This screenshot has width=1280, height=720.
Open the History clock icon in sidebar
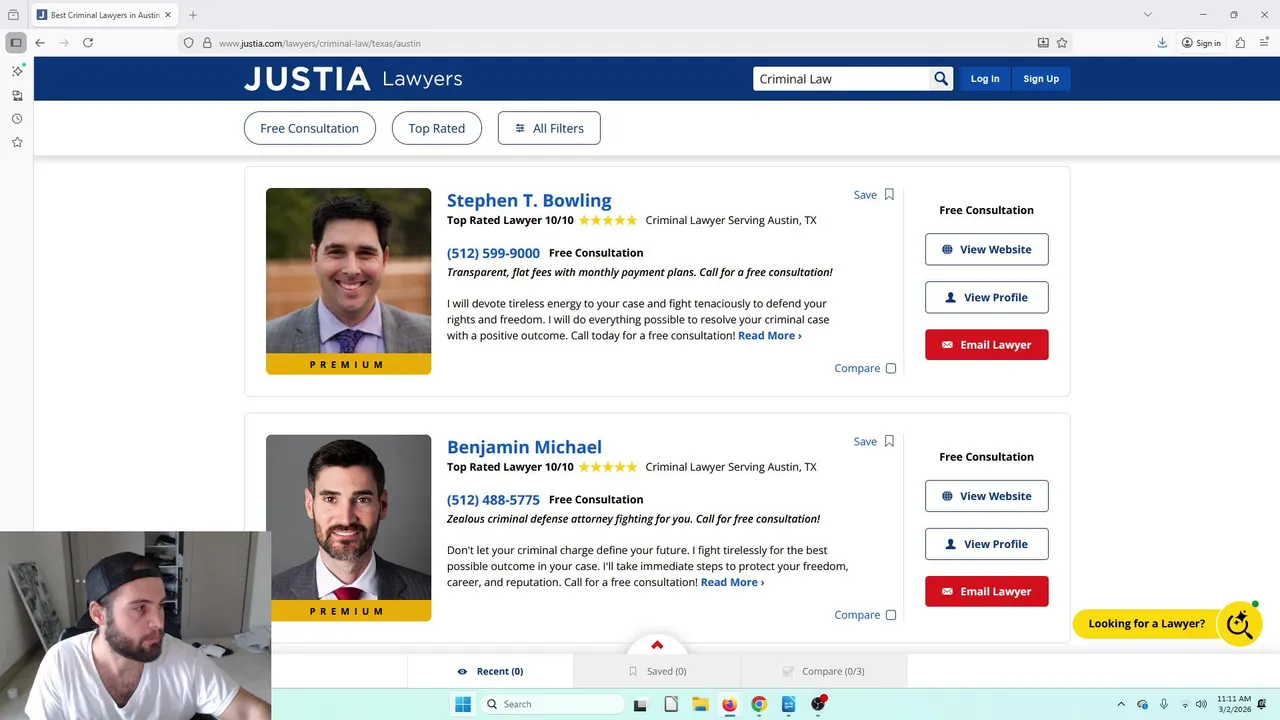click(x=17, y=119)
